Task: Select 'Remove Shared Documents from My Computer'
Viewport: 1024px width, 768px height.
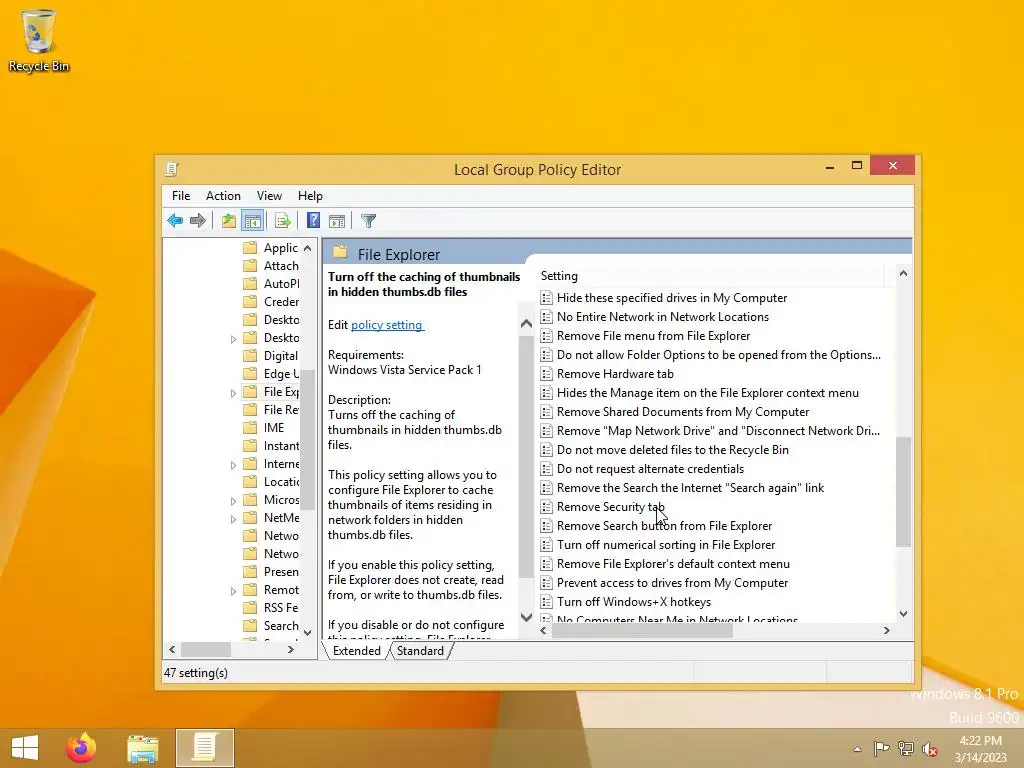Action: coord(683,412)
